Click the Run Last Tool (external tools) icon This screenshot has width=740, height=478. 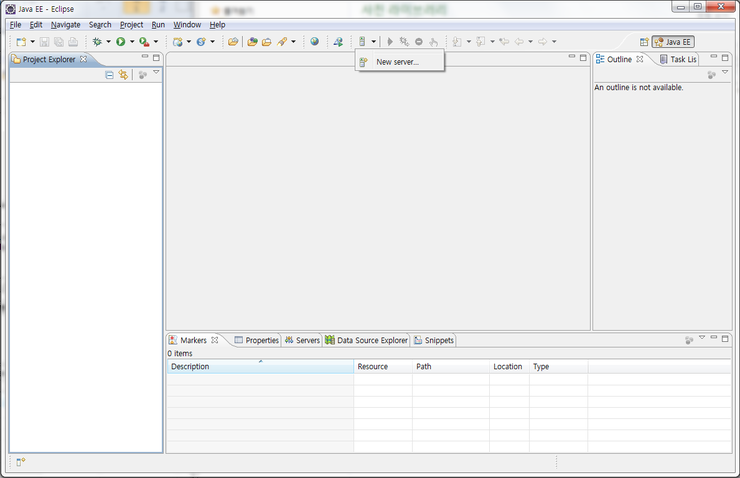[x=144, y=42]
